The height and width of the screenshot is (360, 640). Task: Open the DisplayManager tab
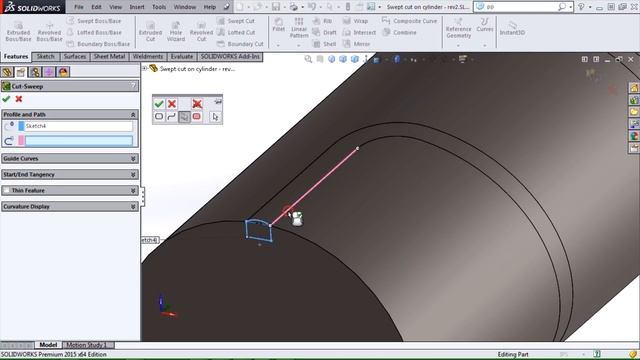click(x=63, y=72)
